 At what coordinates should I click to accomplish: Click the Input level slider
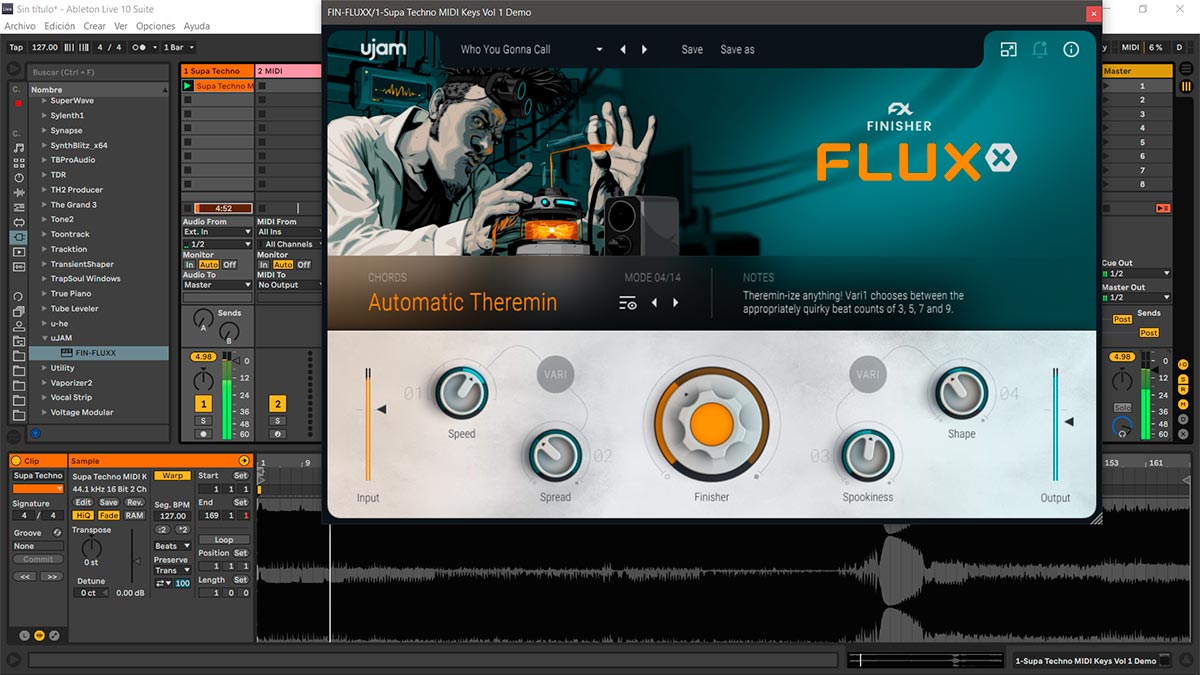(369, 424)
